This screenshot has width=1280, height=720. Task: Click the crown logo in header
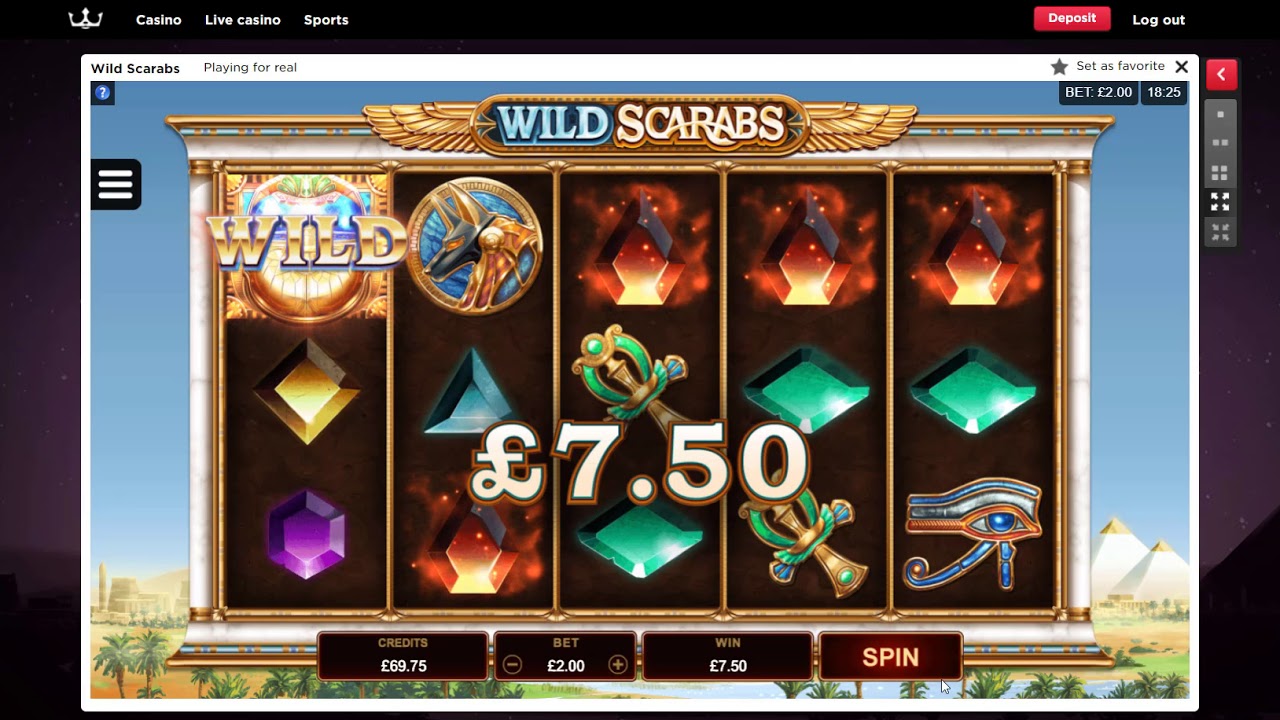coord(85,19)
